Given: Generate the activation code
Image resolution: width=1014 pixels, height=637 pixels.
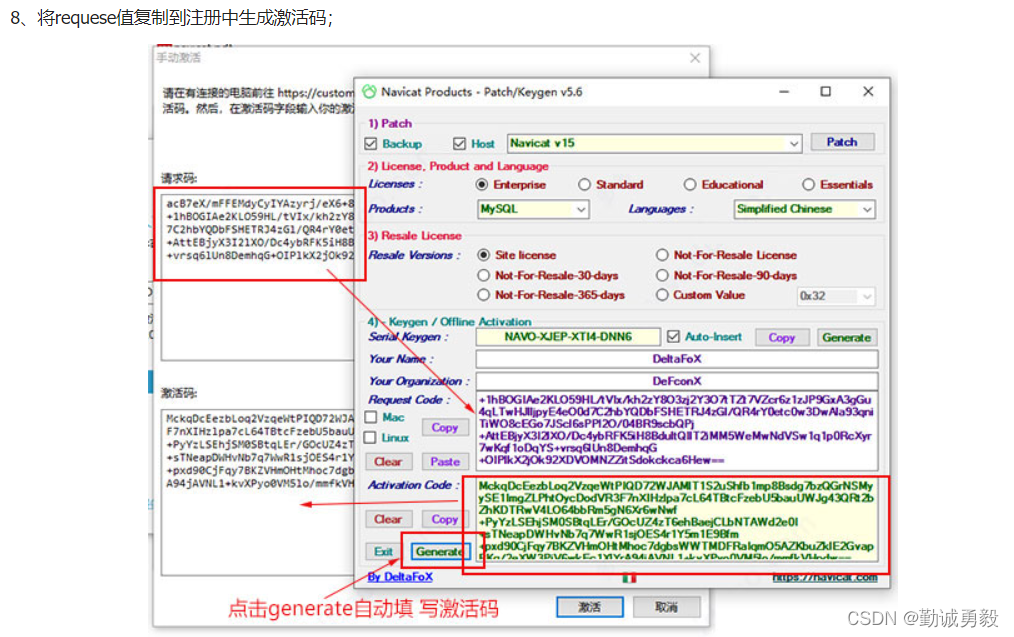Looking at the screenshot, I should tap(440, 552).
